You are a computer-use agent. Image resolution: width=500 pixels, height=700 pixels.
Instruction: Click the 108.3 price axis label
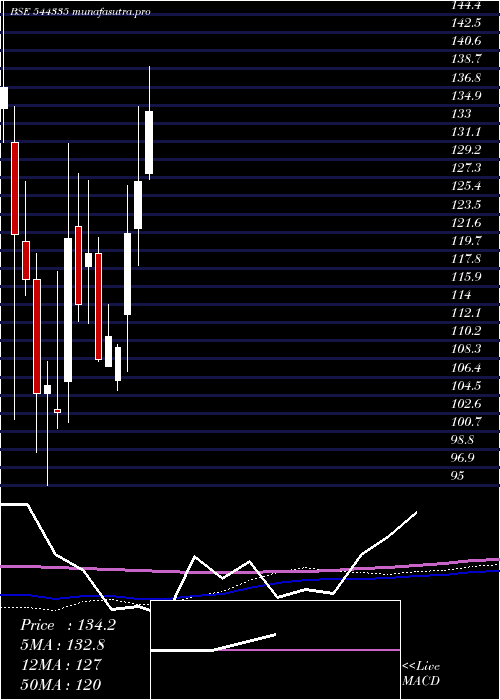467,349
